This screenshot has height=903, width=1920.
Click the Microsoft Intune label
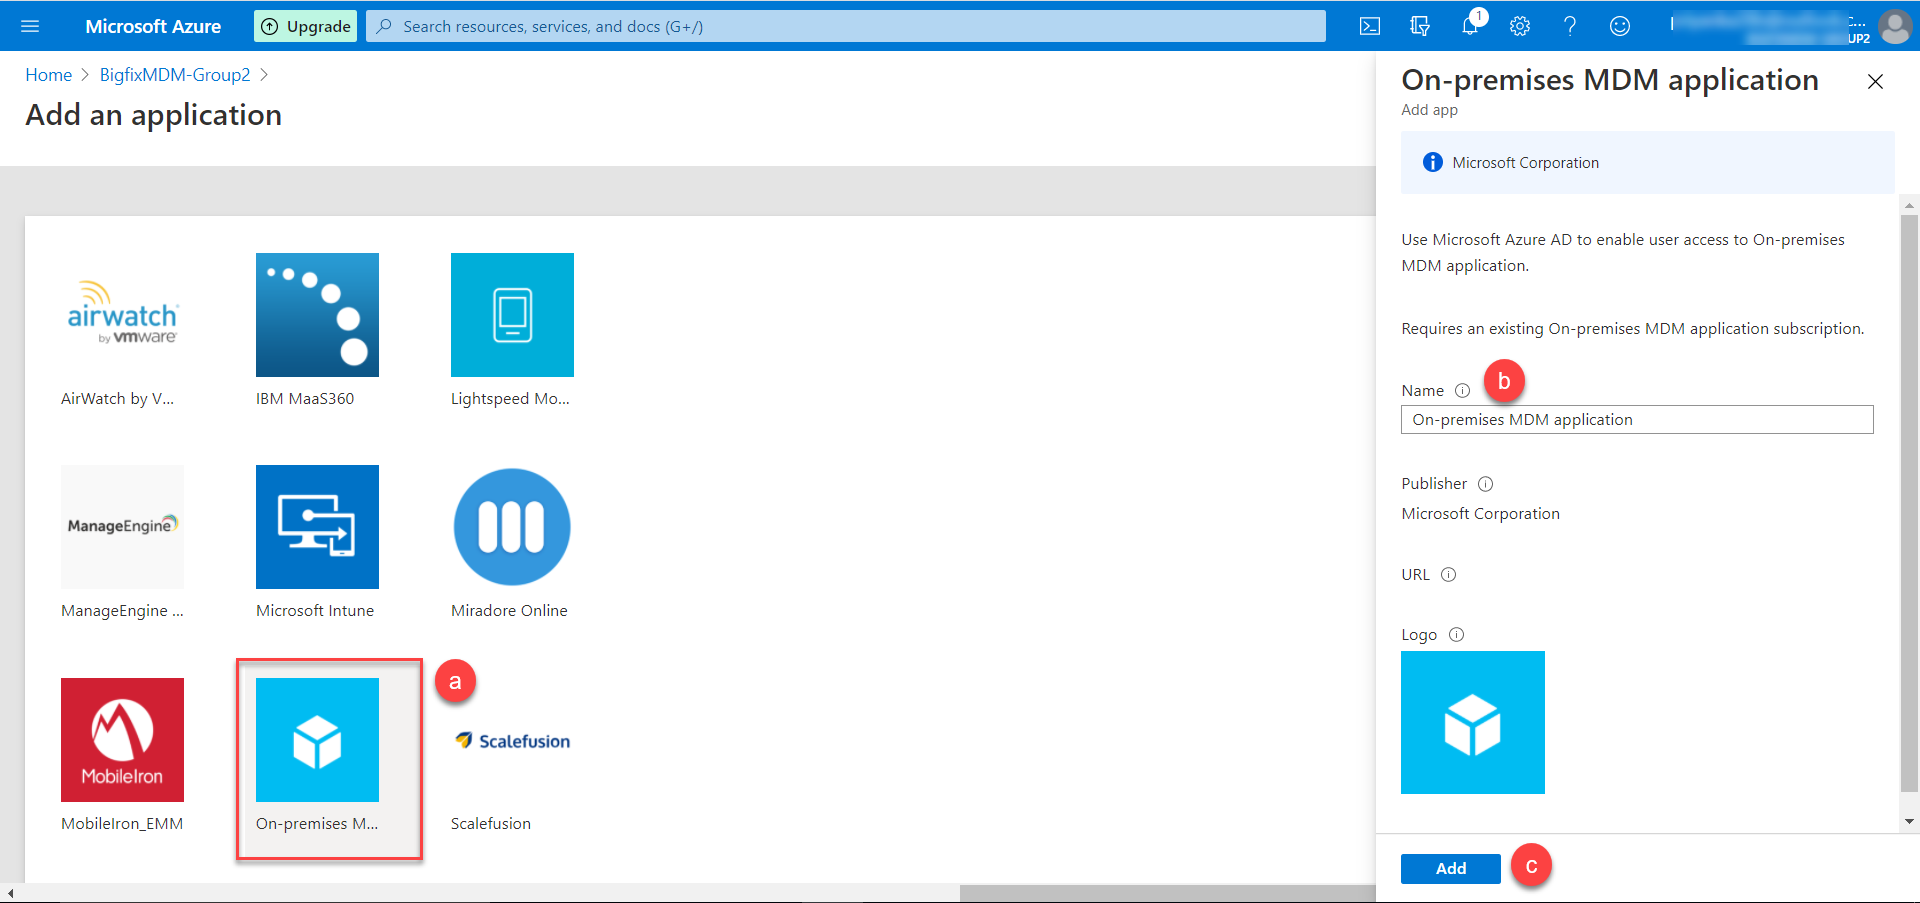coord(315,611)
